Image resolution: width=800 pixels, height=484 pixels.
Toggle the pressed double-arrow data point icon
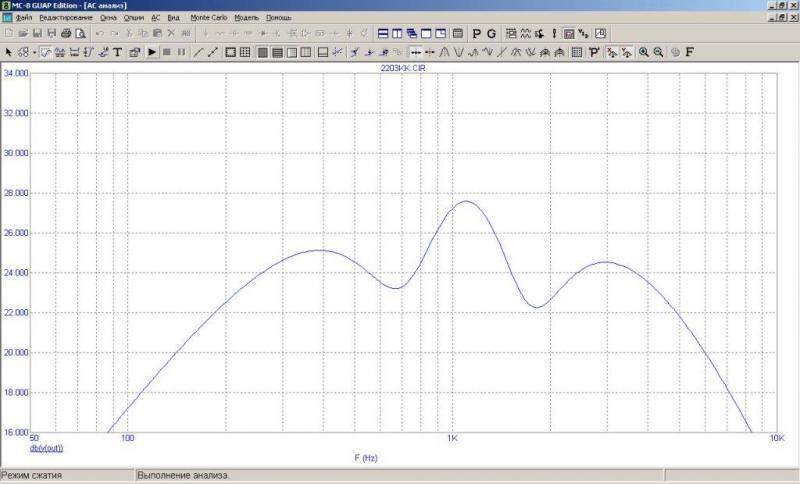416,52
